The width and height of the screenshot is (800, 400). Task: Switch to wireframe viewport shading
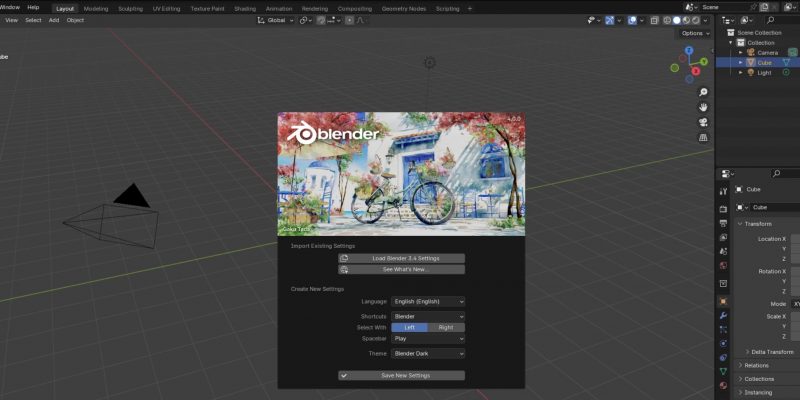667,20
